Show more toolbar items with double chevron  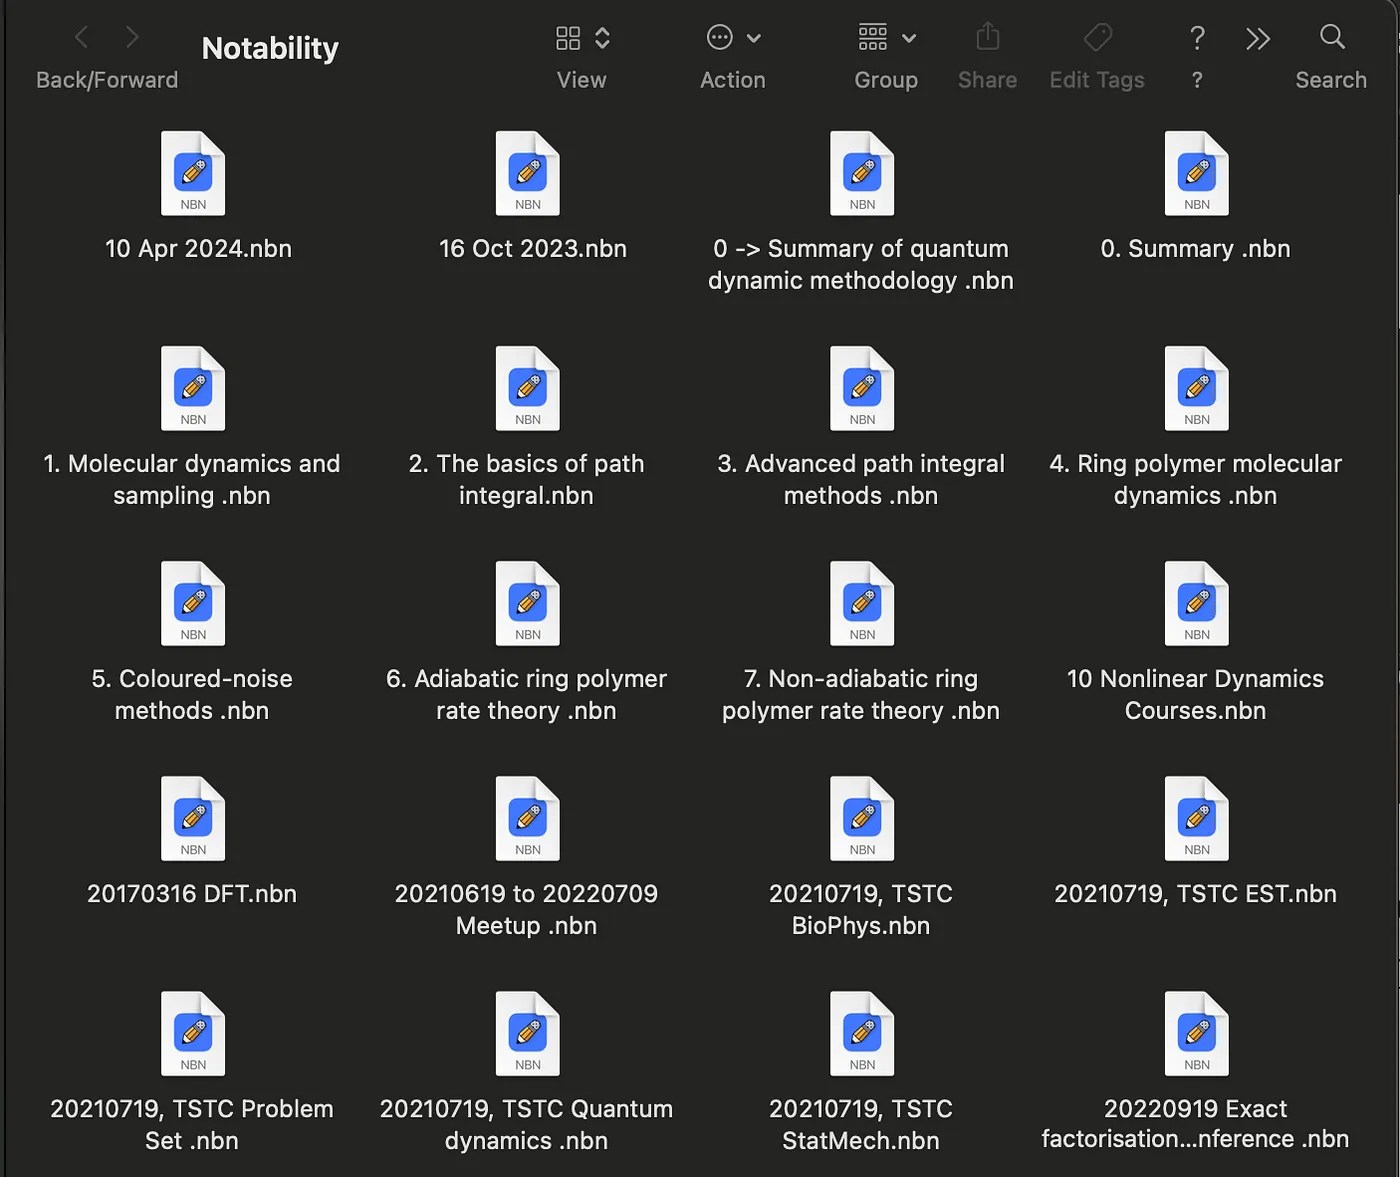(1257, 38)
